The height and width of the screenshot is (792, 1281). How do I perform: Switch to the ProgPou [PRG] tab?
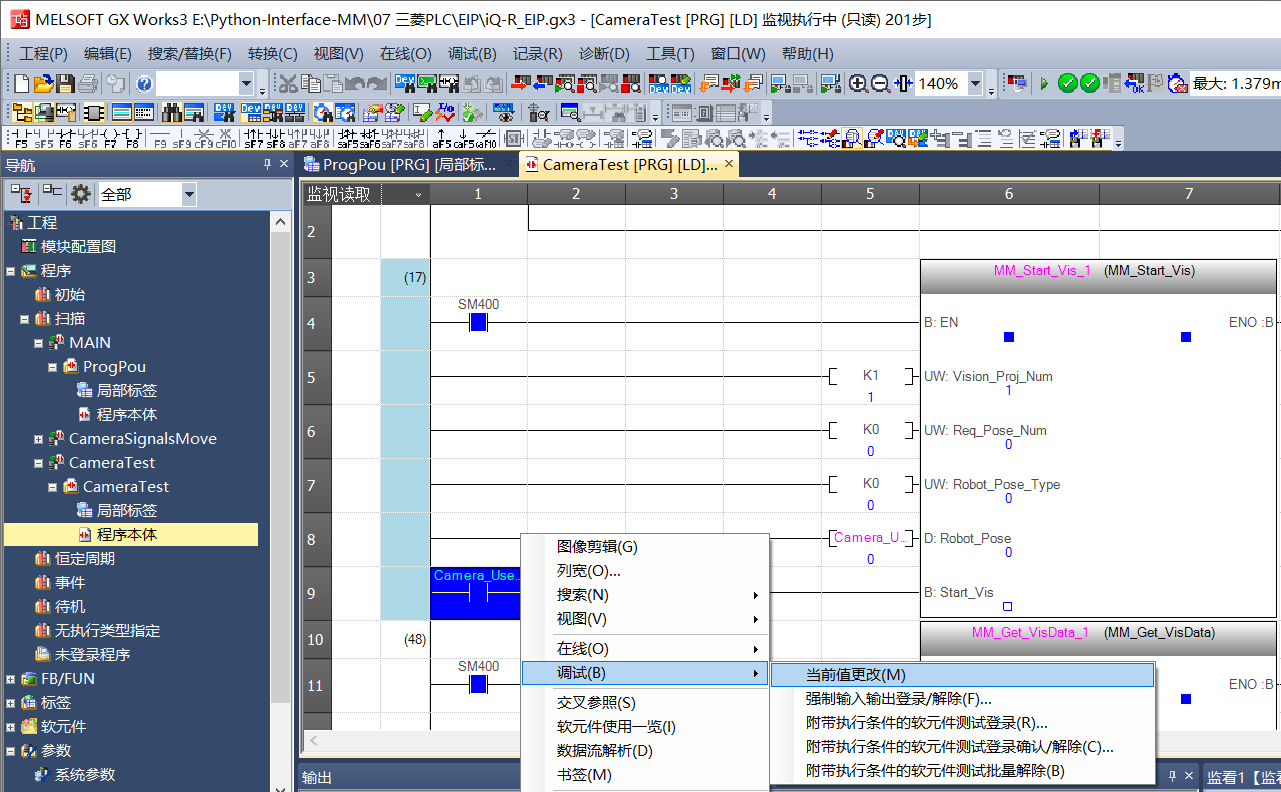tap(408, 165)
